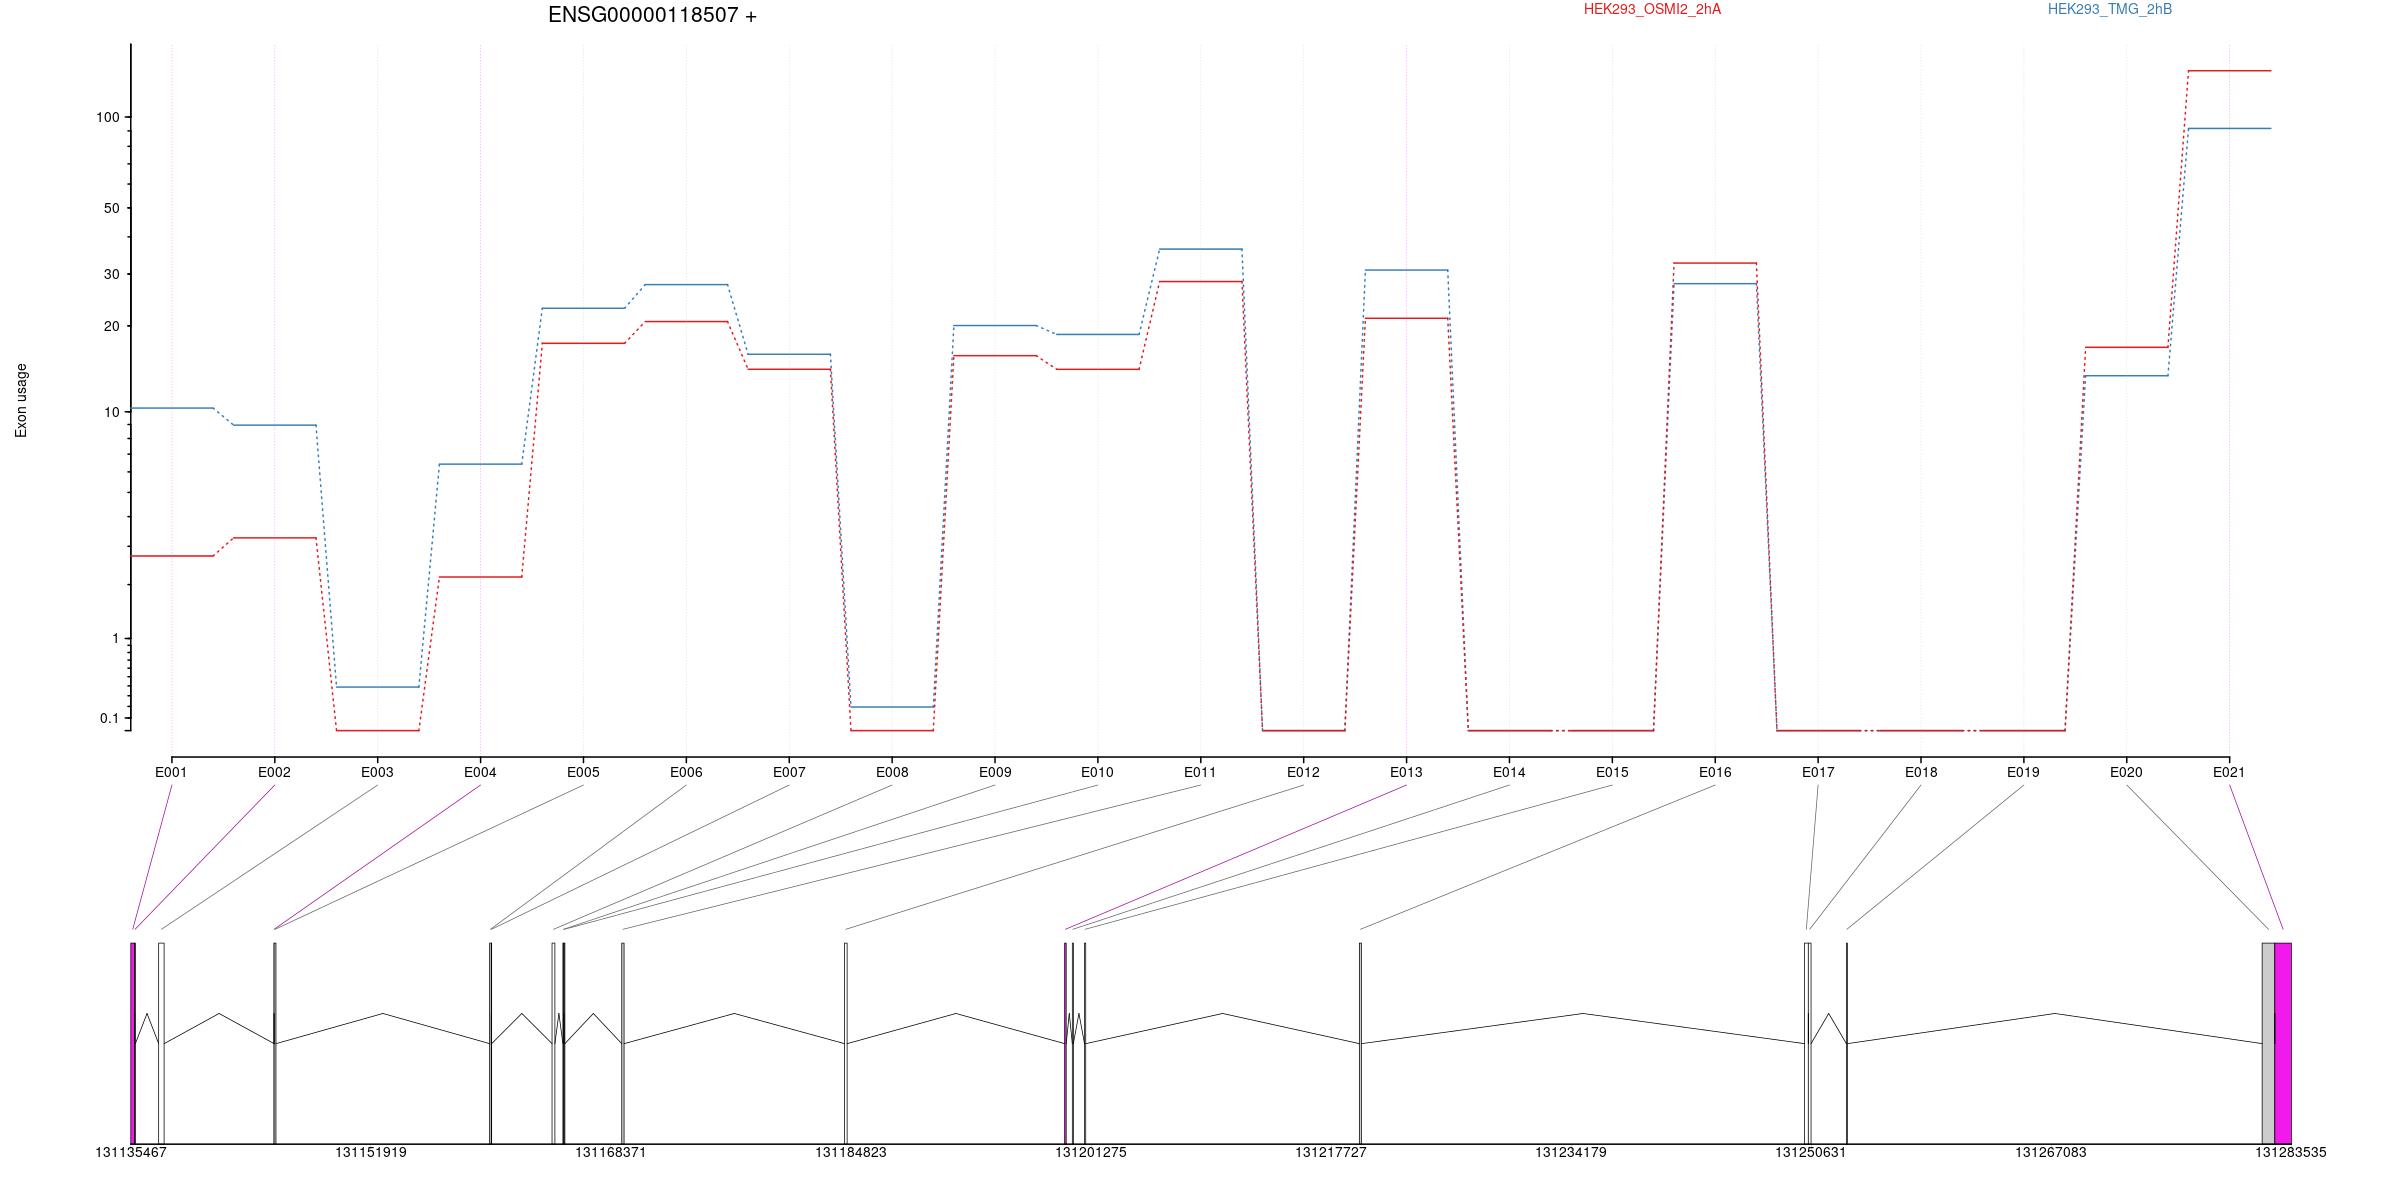Click the red E006 usage line segment
The image size is (2400, 1200).
686,322
